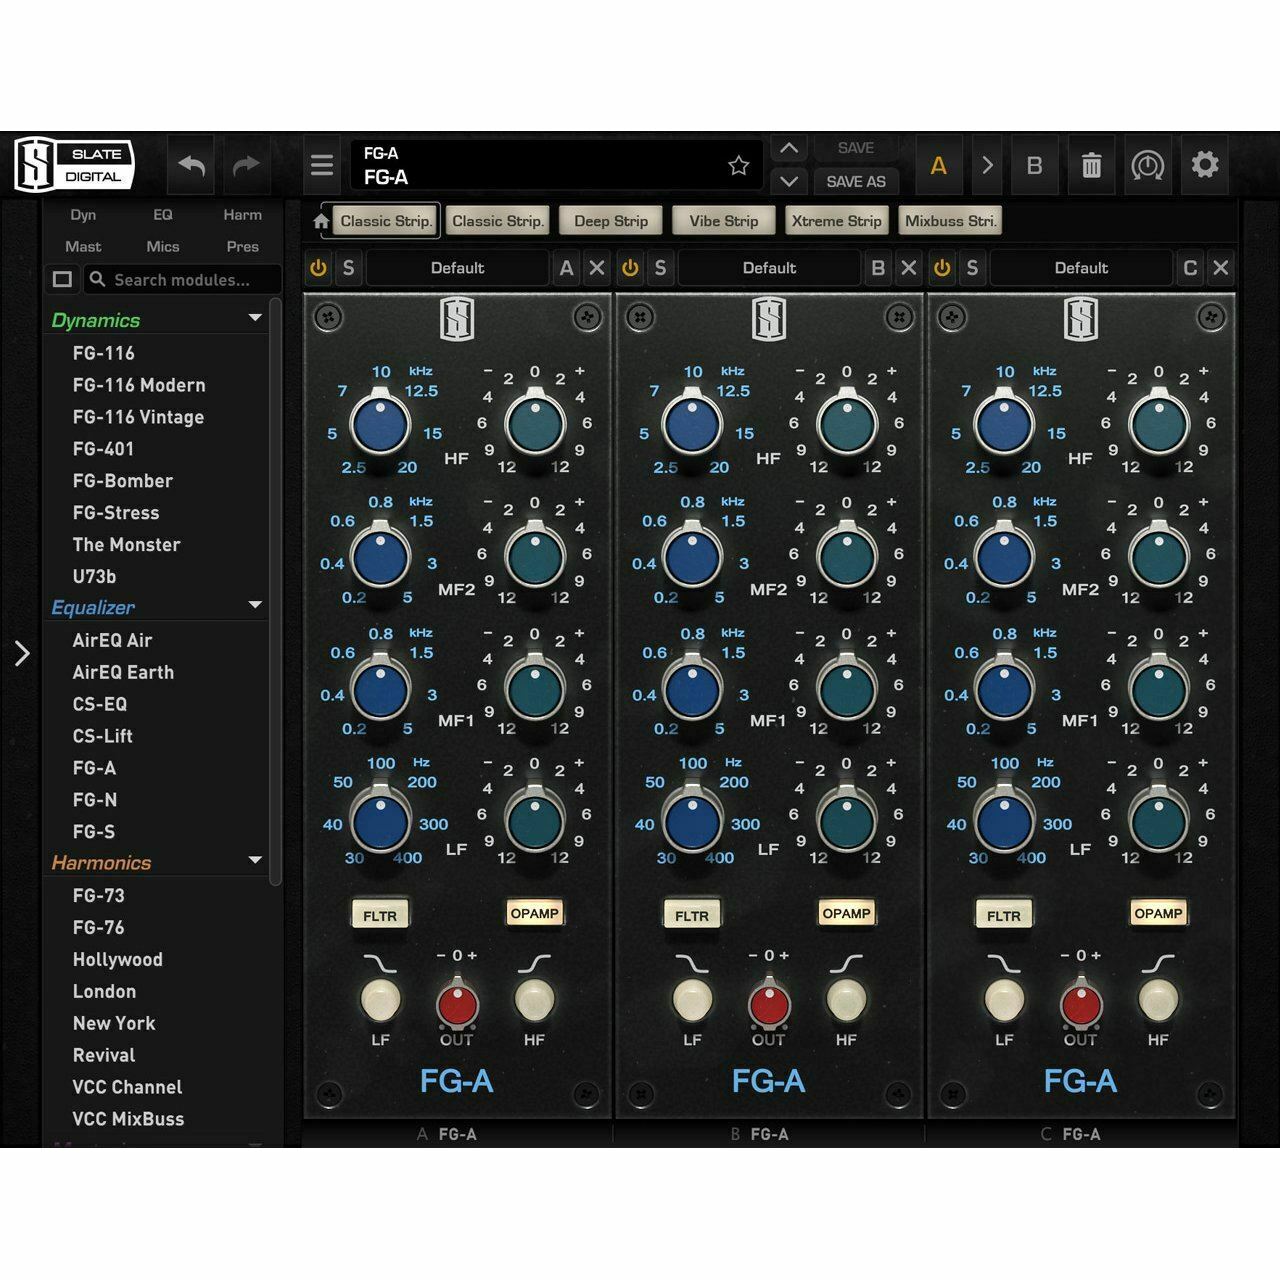Toggle OPAMP button on module C
The height and width of the screenshot is (1280, 1280).
pos(1158,913)
